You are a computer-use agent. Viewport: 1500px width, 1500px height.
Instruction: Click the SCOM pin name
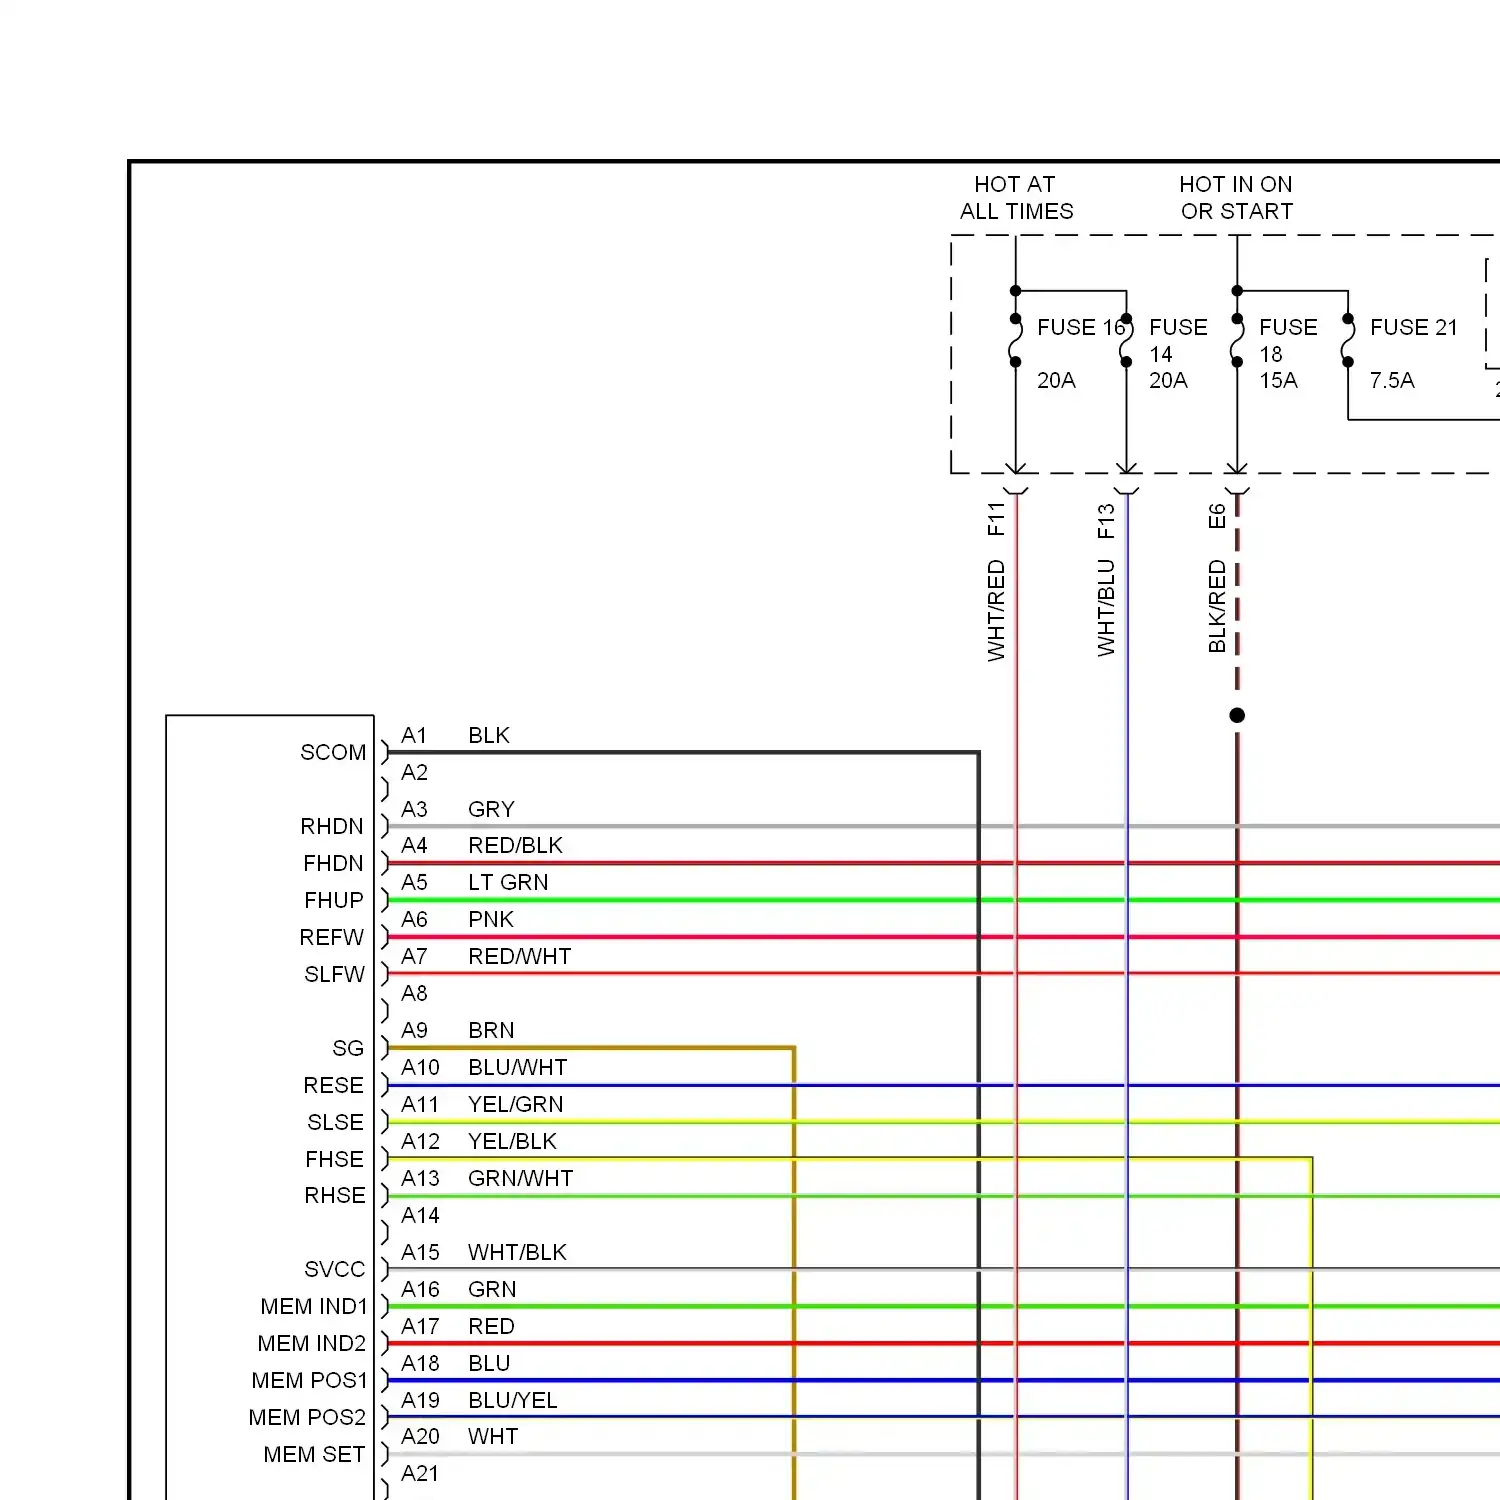coord(333,752)
